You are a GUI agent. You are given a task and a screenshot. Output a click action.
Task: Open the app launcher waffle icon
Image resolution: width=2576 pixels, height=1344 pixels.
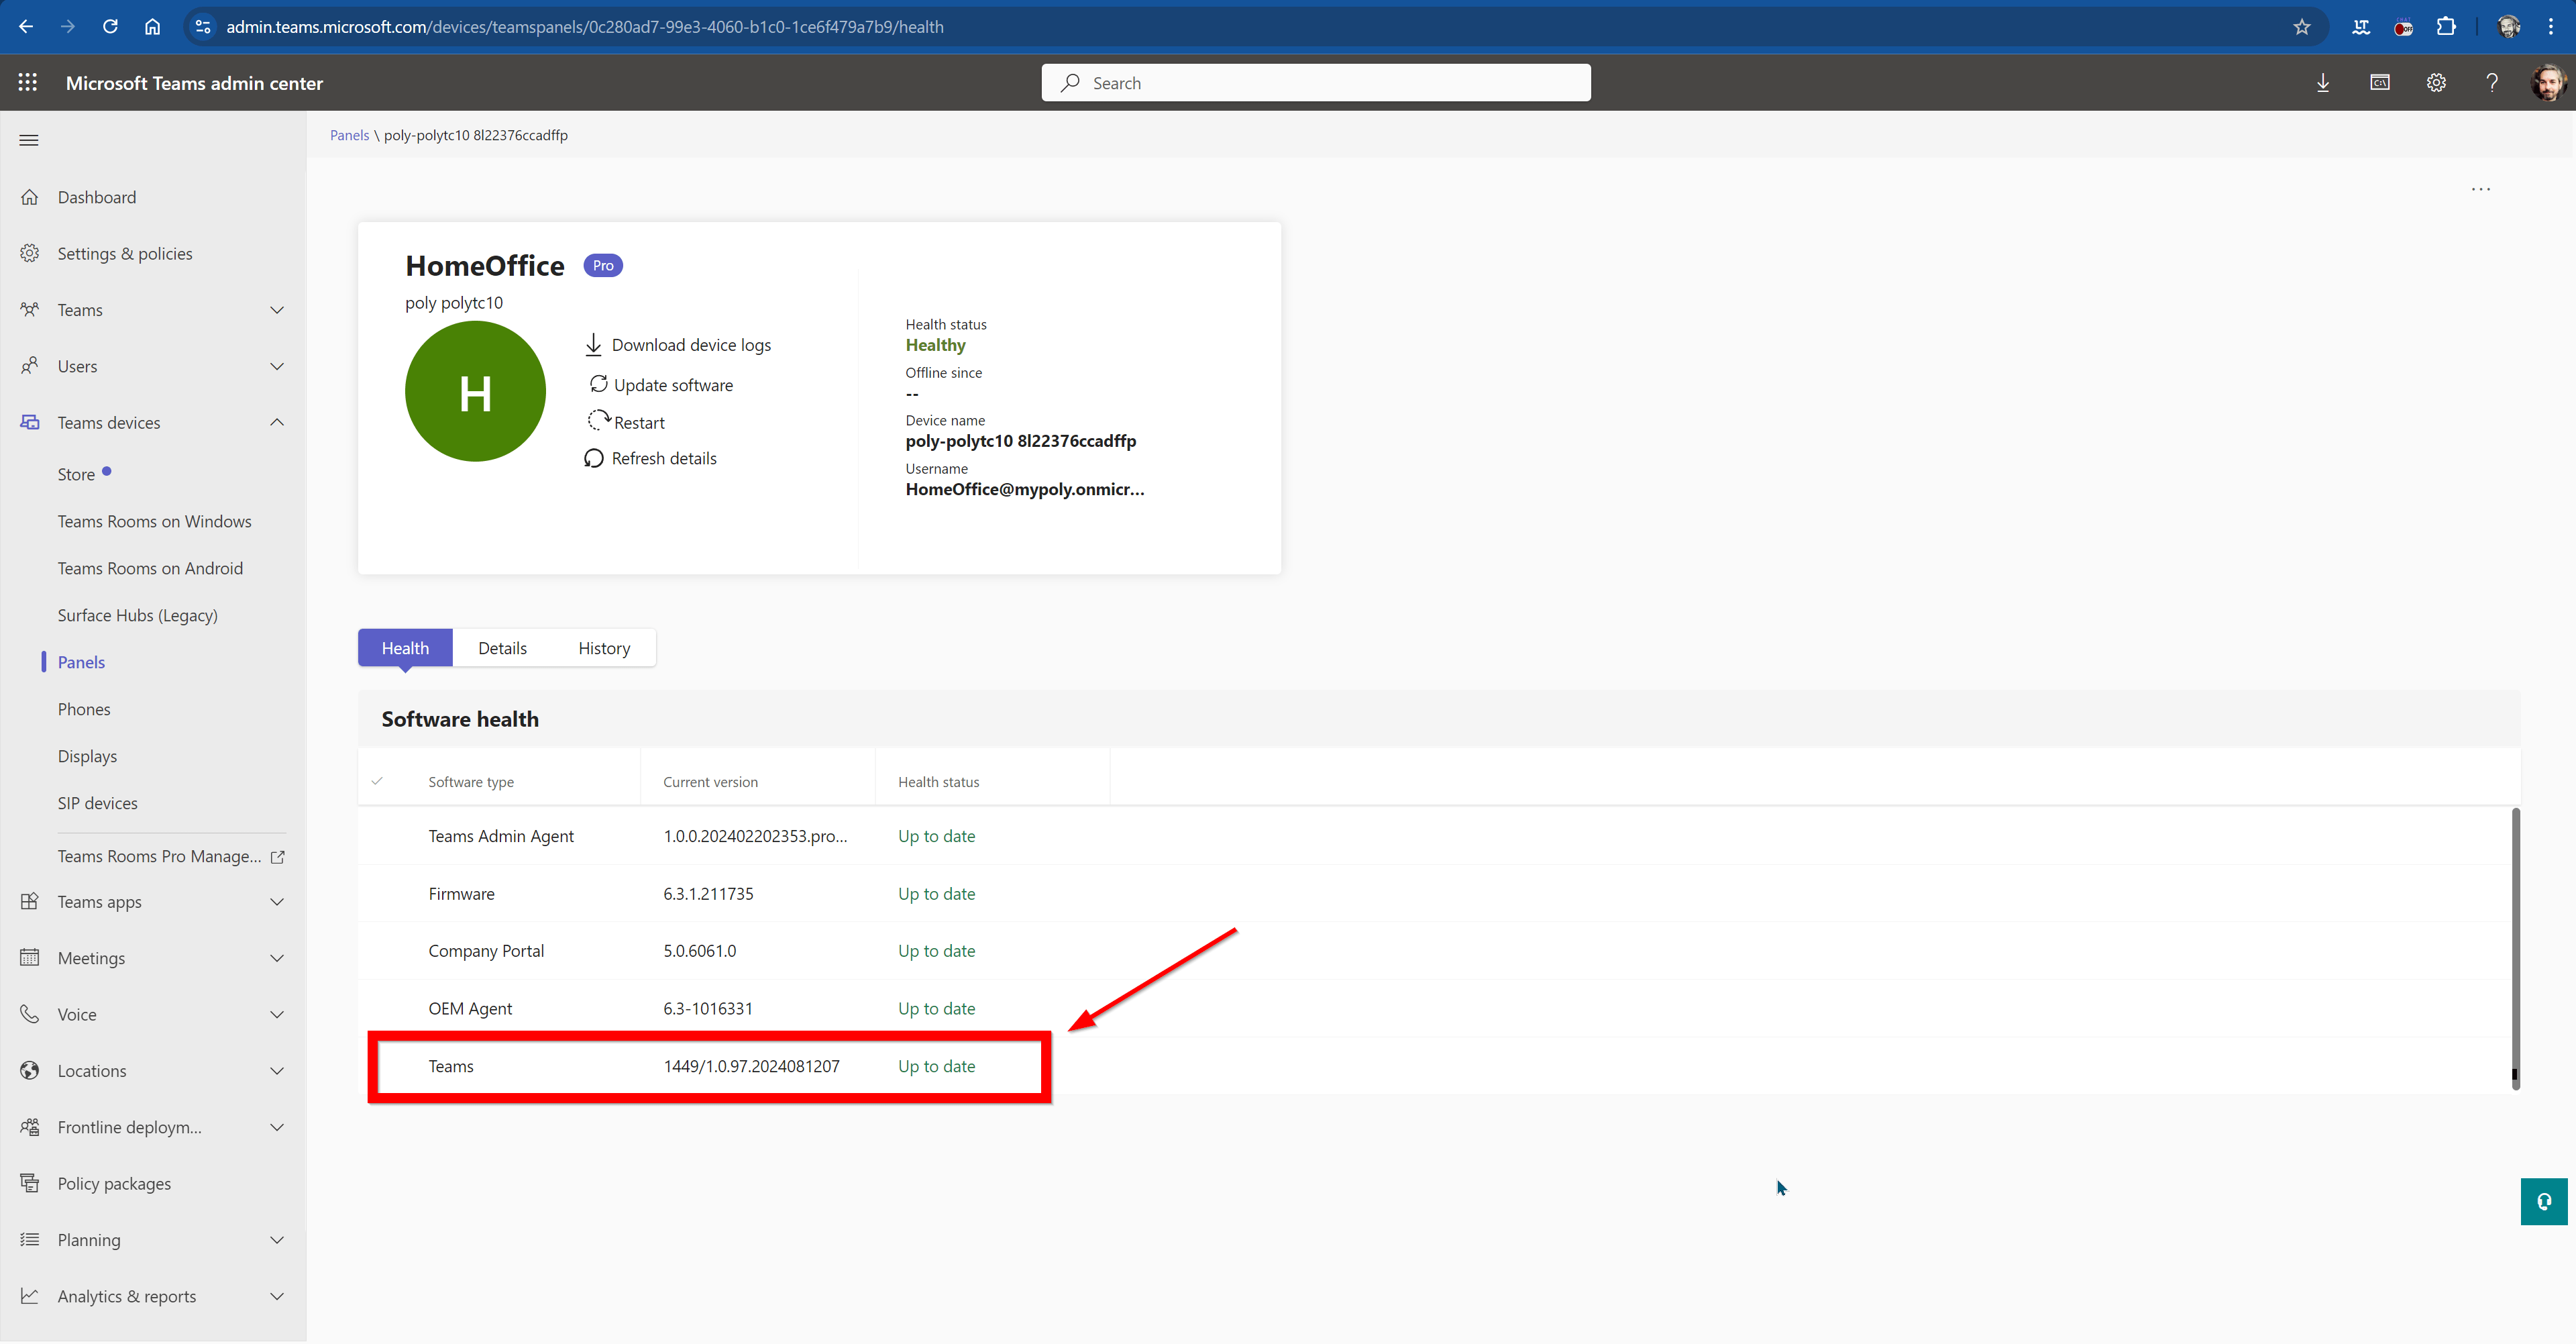(x=28, y=83)
